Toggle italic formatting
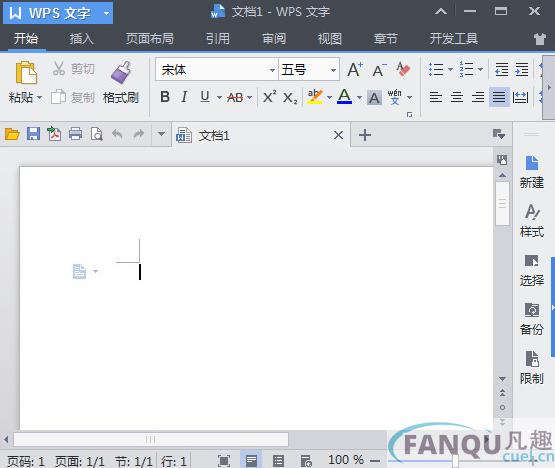Image resolution: width=555 pixels, height=468 pixels. (184, 97)
